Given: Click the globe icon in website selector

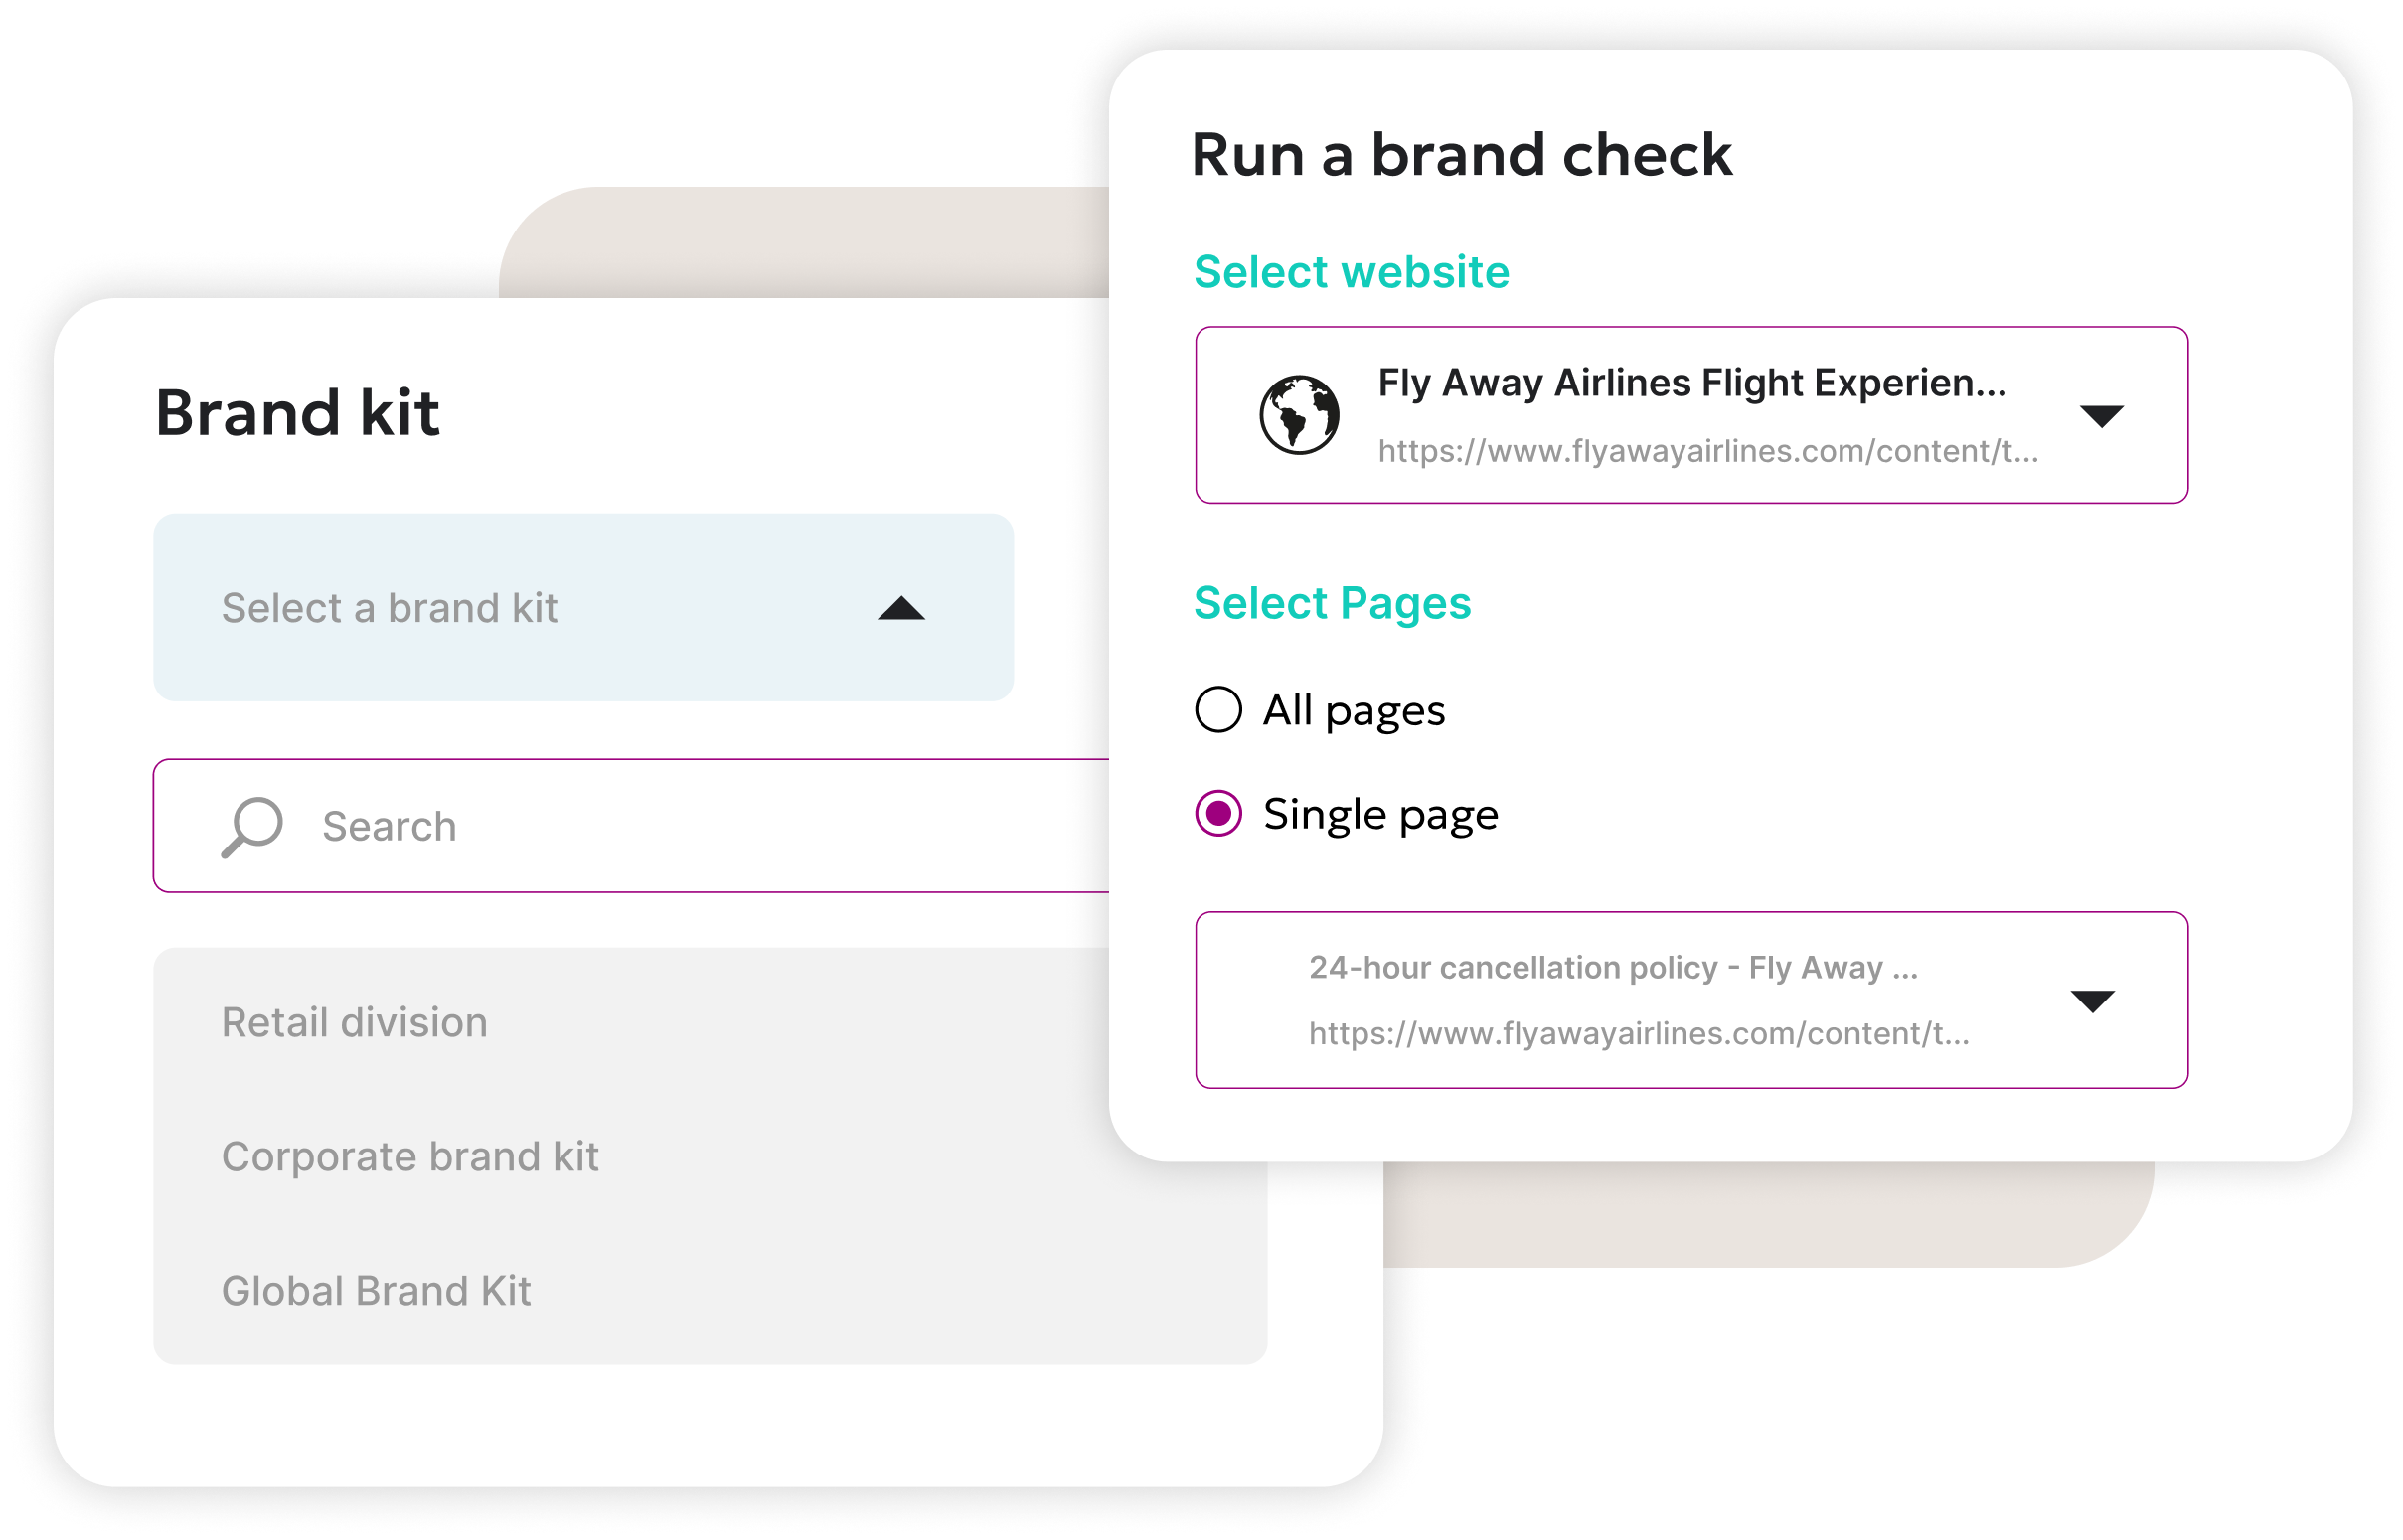Looking at the screenshot, I should (x=1299, y=415).
